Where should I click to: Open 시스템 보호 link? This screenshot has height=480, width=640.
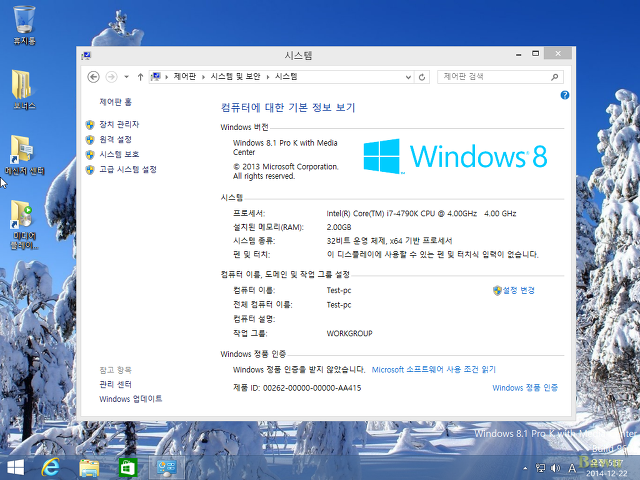coord(119,154)
